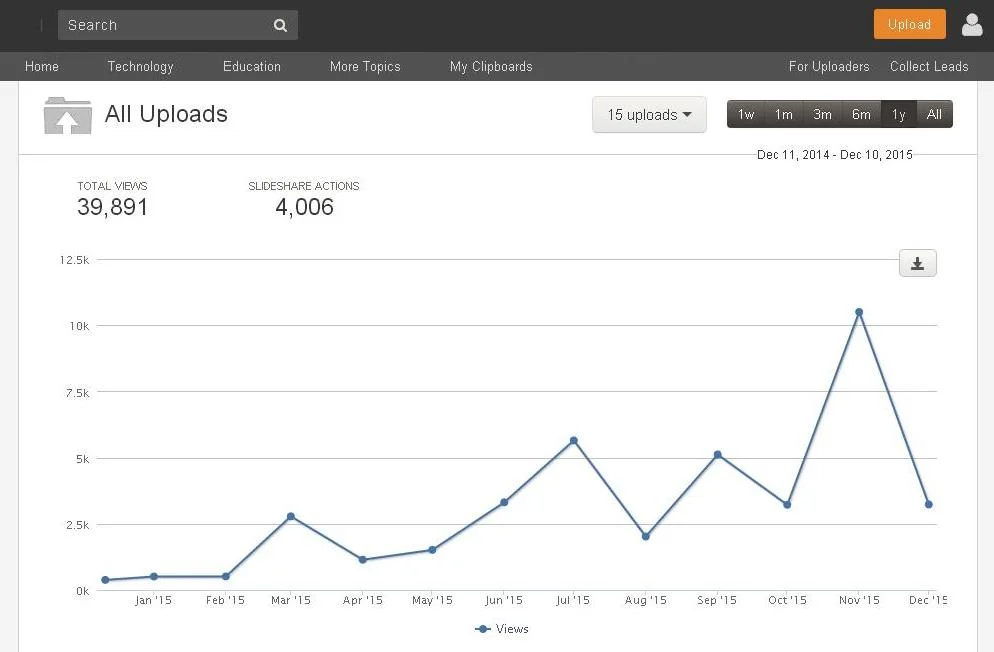Click the Jan '15 data point
The height and width of the screenshot is (652, 994).
coord(154,576)
